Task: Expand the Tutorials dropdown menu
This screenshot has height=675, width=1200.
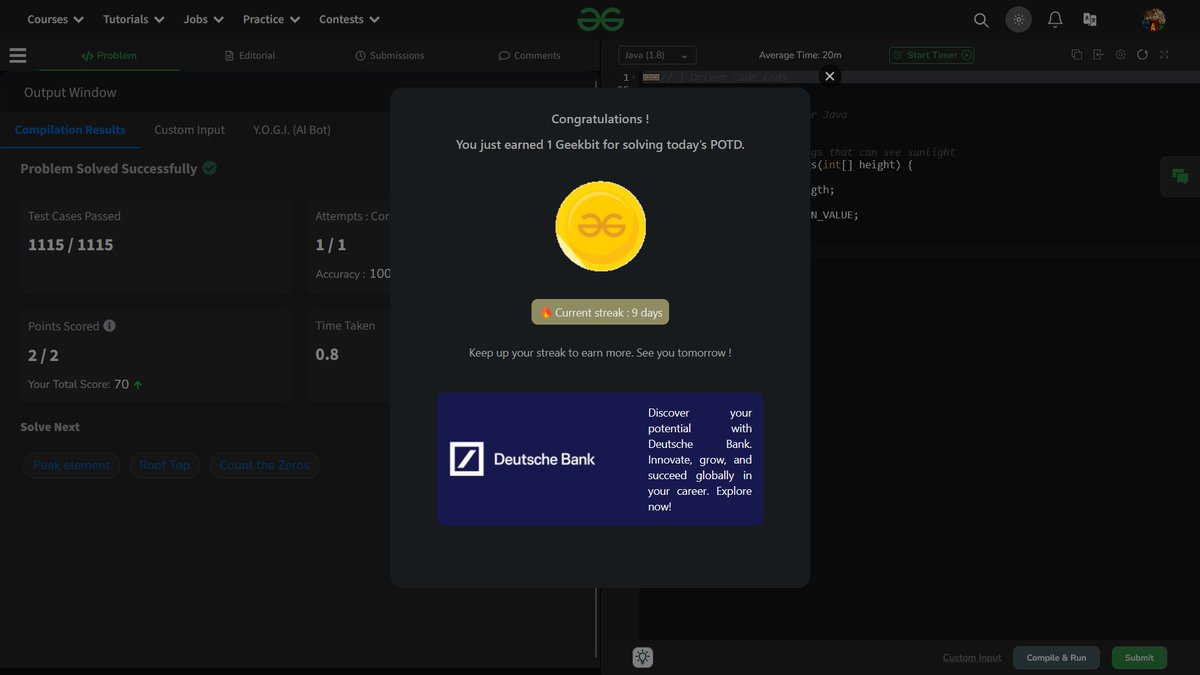Action: point(133,19)
